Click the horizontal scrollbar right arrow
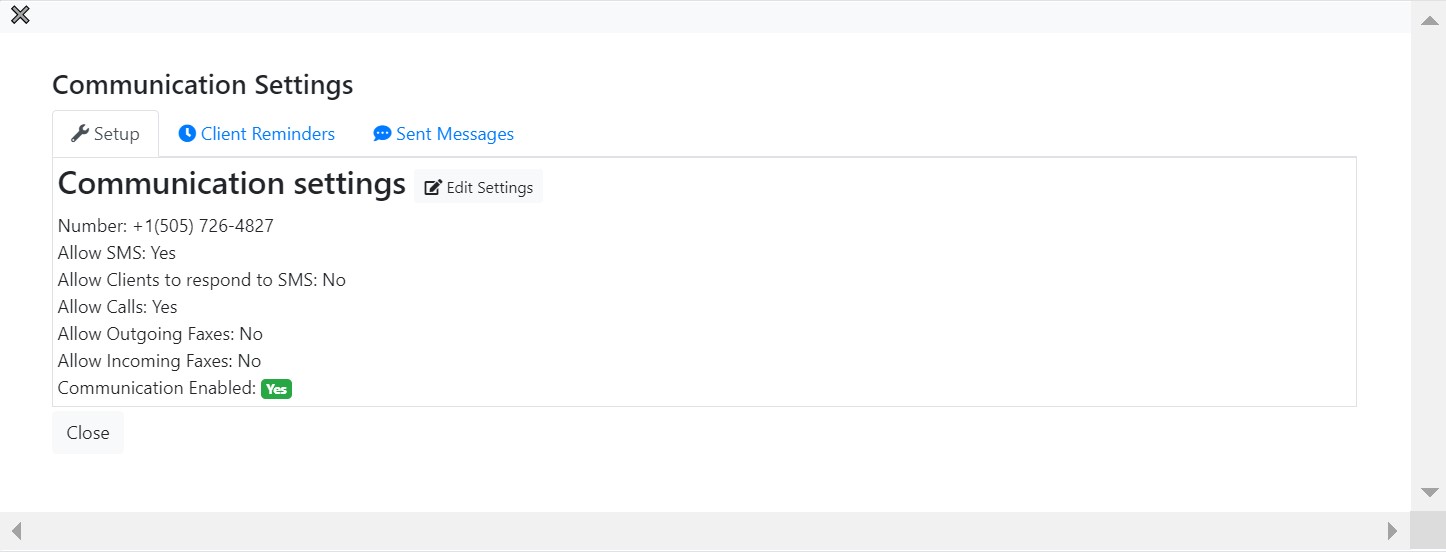1446x552 pixels. pos(1393,530)
